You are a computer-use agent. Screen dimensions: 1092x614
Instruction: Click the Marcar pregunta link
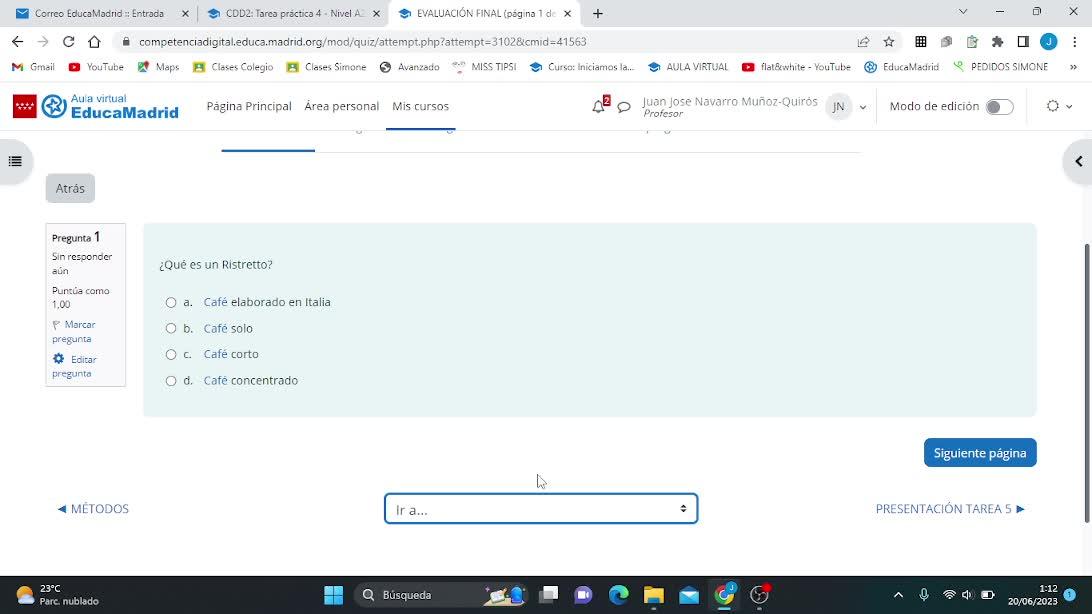(74, 332)
